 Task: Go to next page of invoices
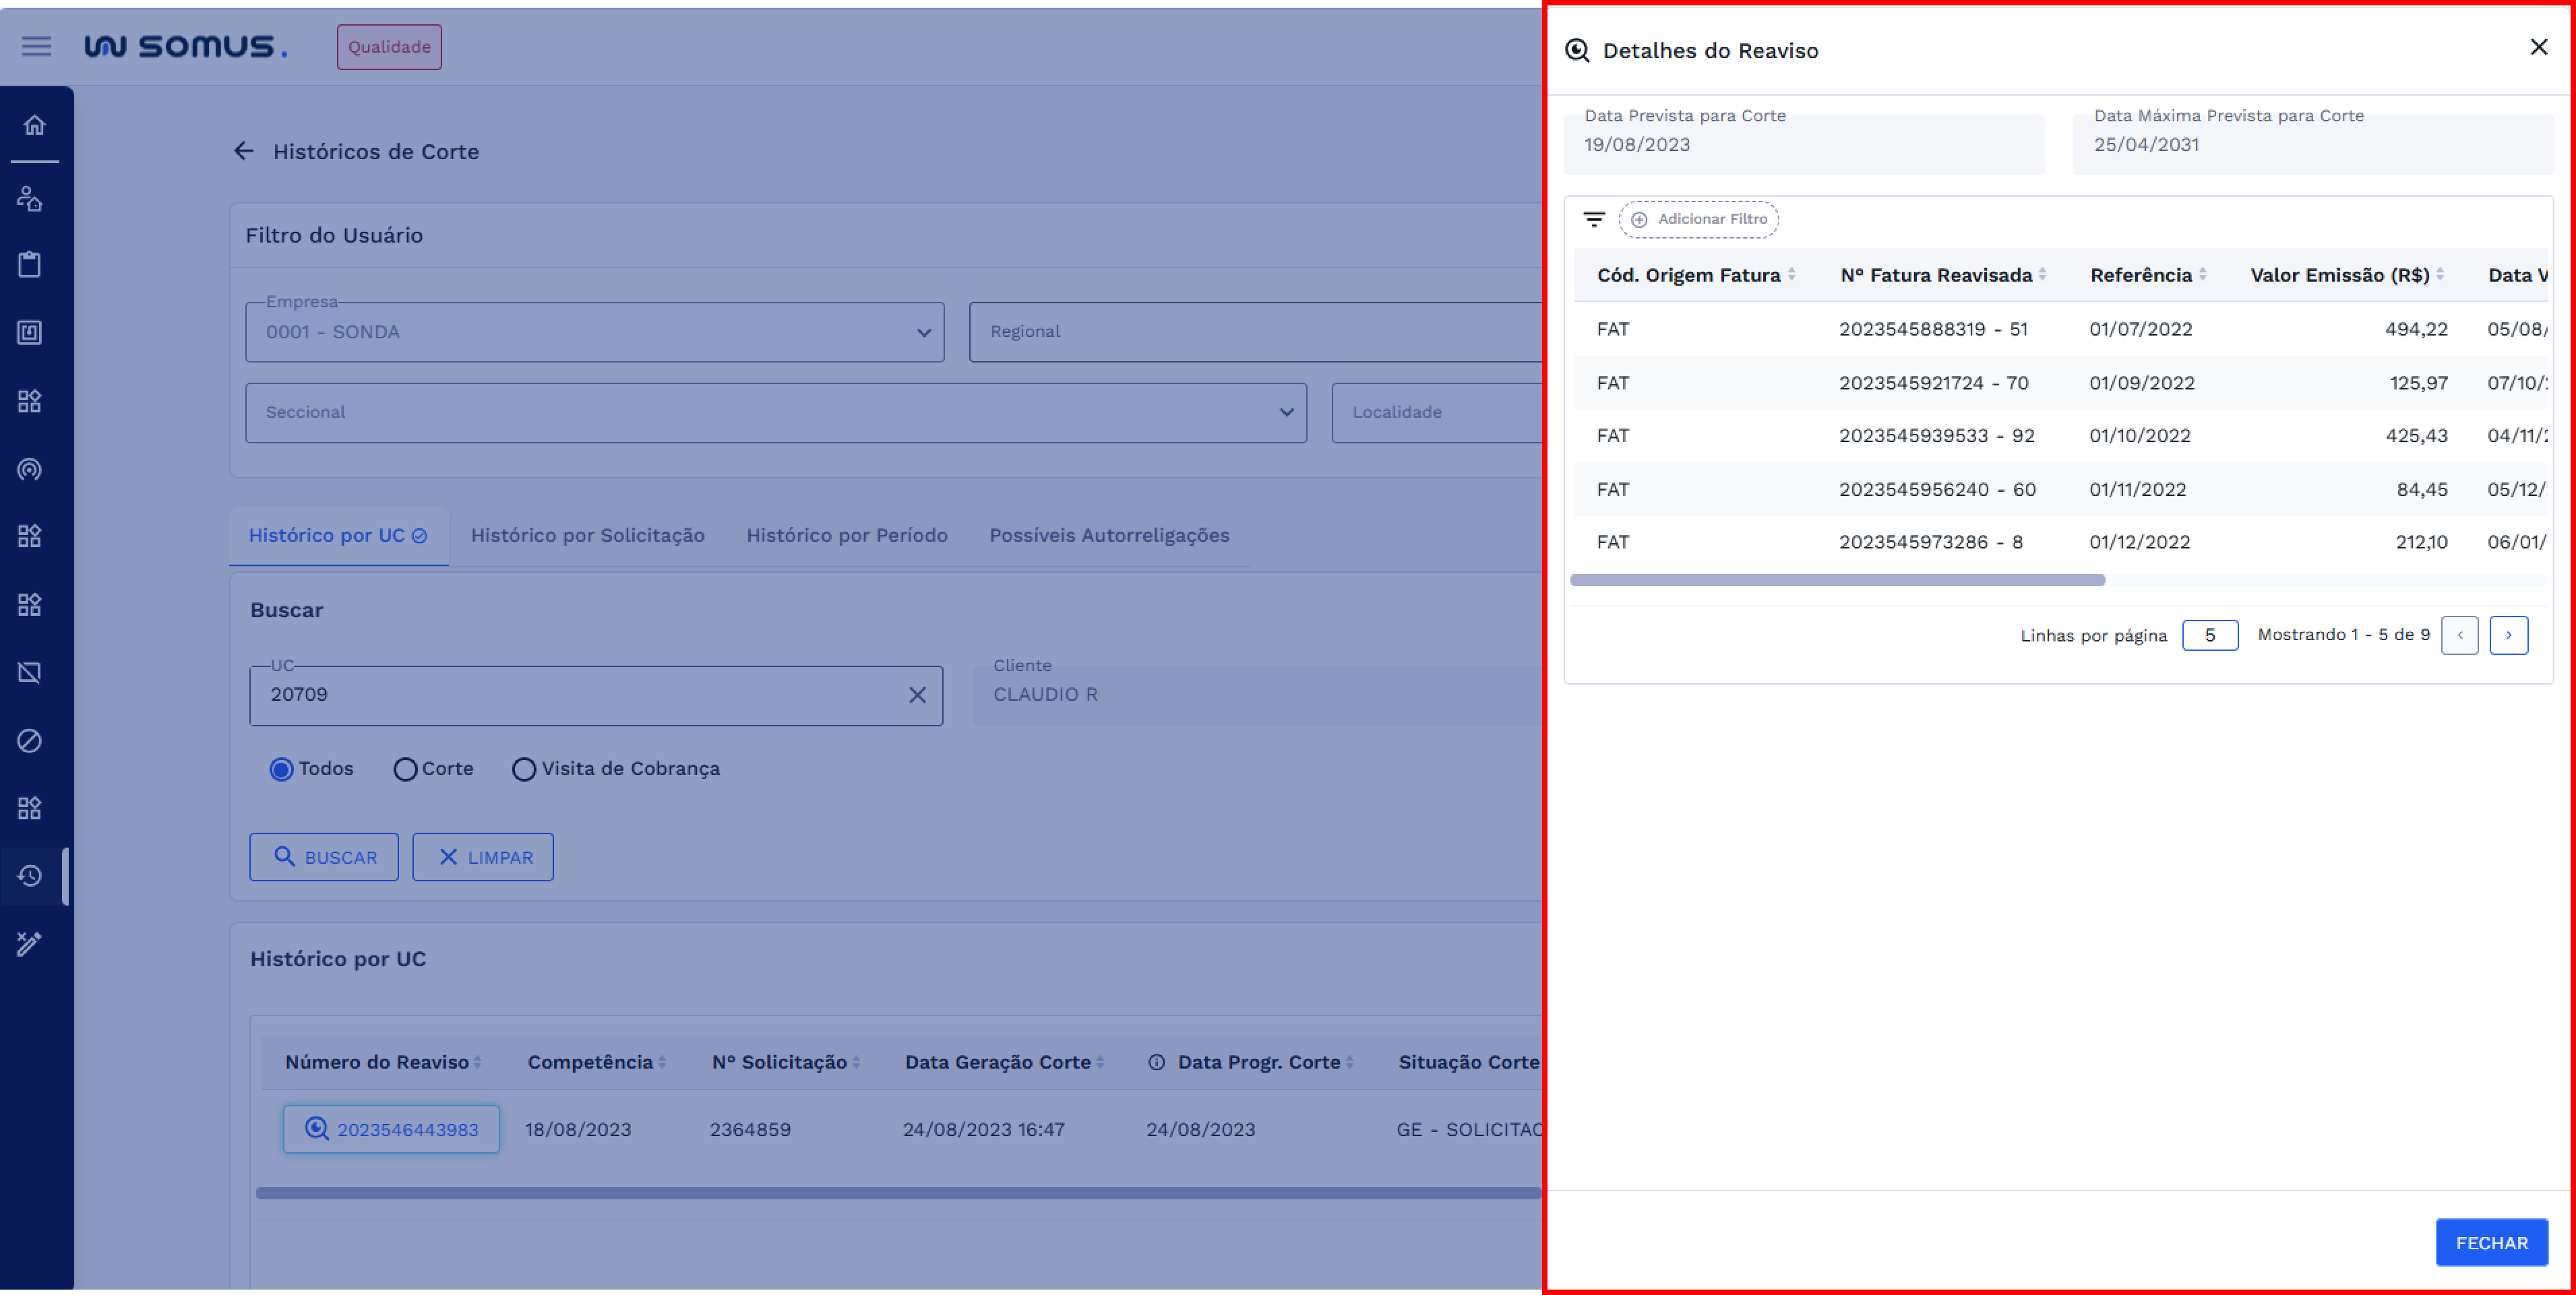point(2508,635)
